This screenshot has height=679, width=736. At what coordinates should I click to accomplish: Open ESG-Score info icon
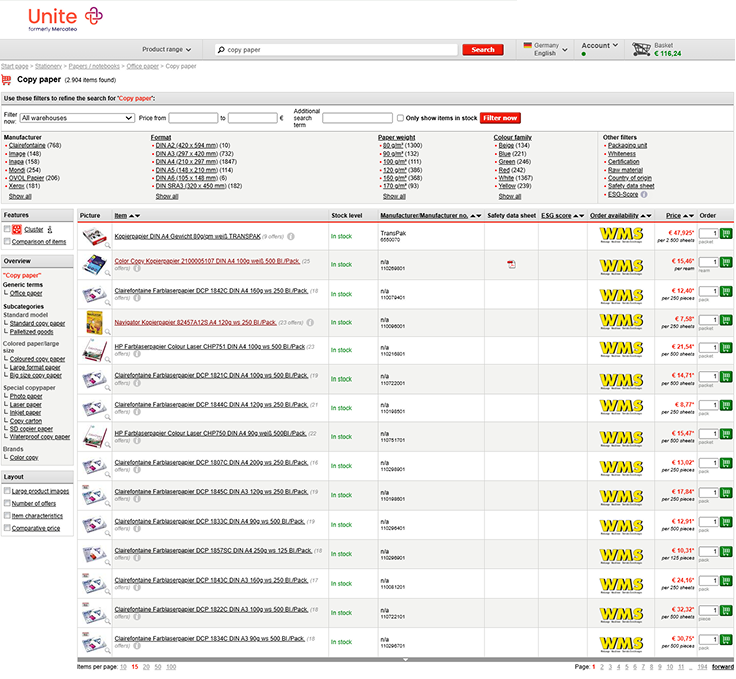point(644,194)
